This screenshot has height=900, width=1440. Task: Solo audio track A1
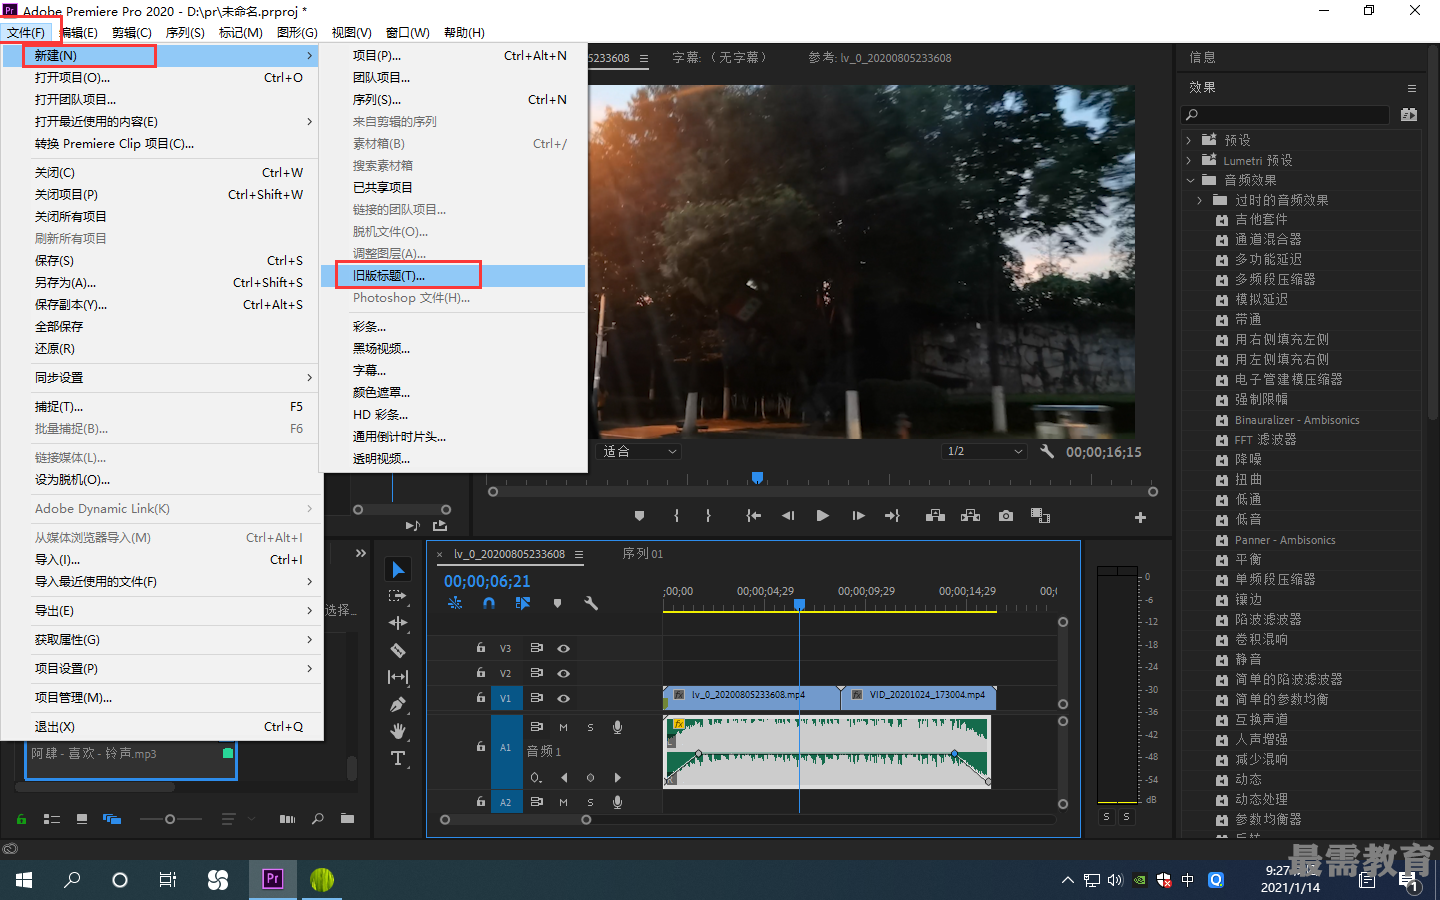[x=590, y=727]
